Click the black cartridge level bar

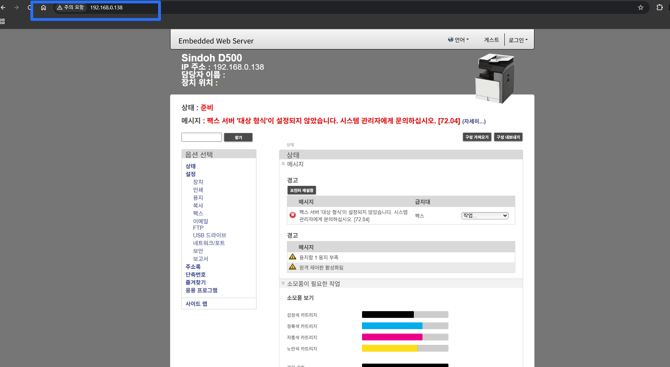click(405, 315)
